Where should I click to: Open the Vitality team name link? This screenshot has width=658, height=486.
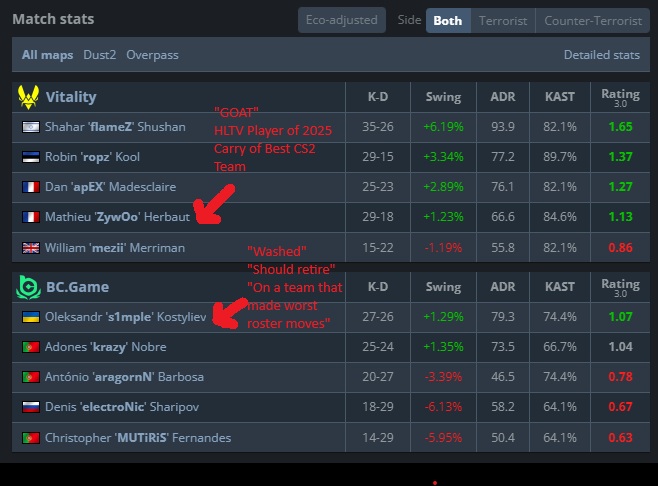pos(71,97)
